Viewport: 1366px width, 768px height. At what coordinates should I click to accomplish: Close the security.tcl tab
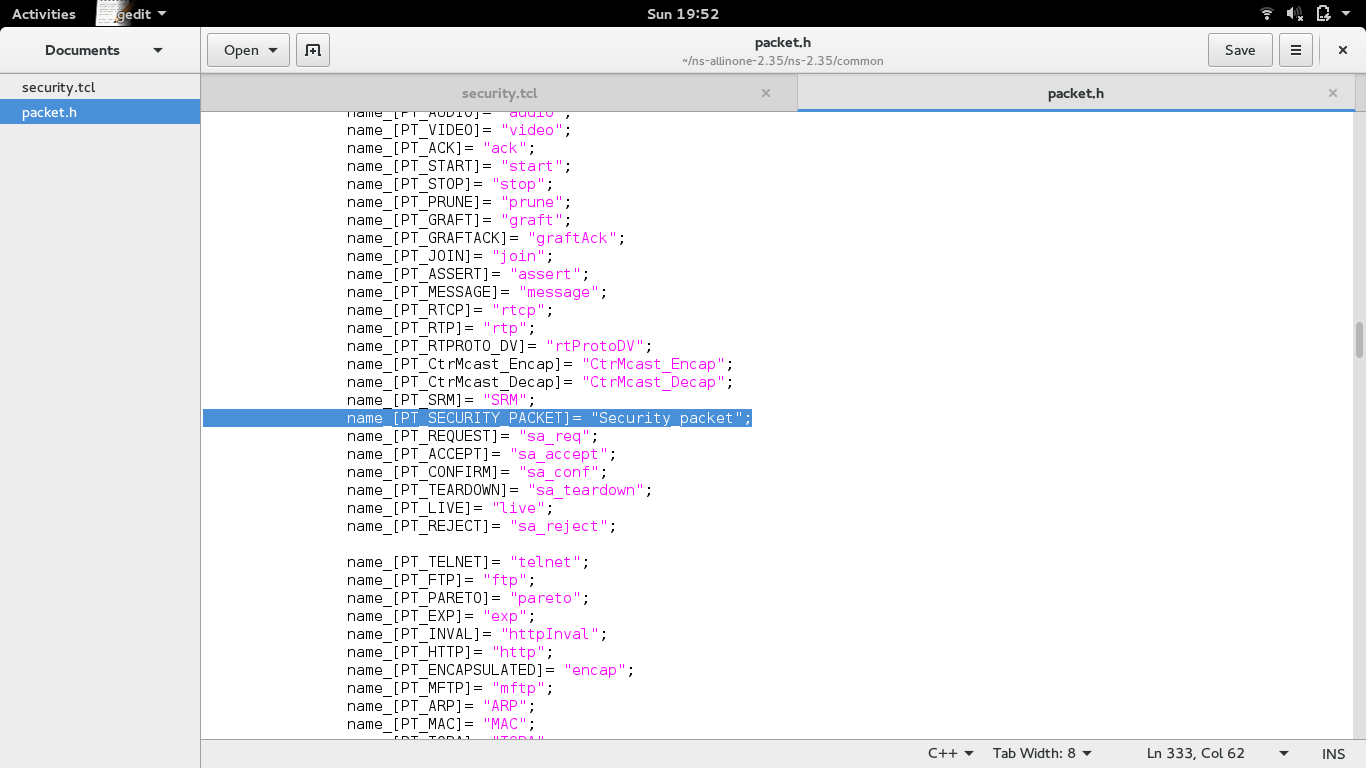coord(766,93)
